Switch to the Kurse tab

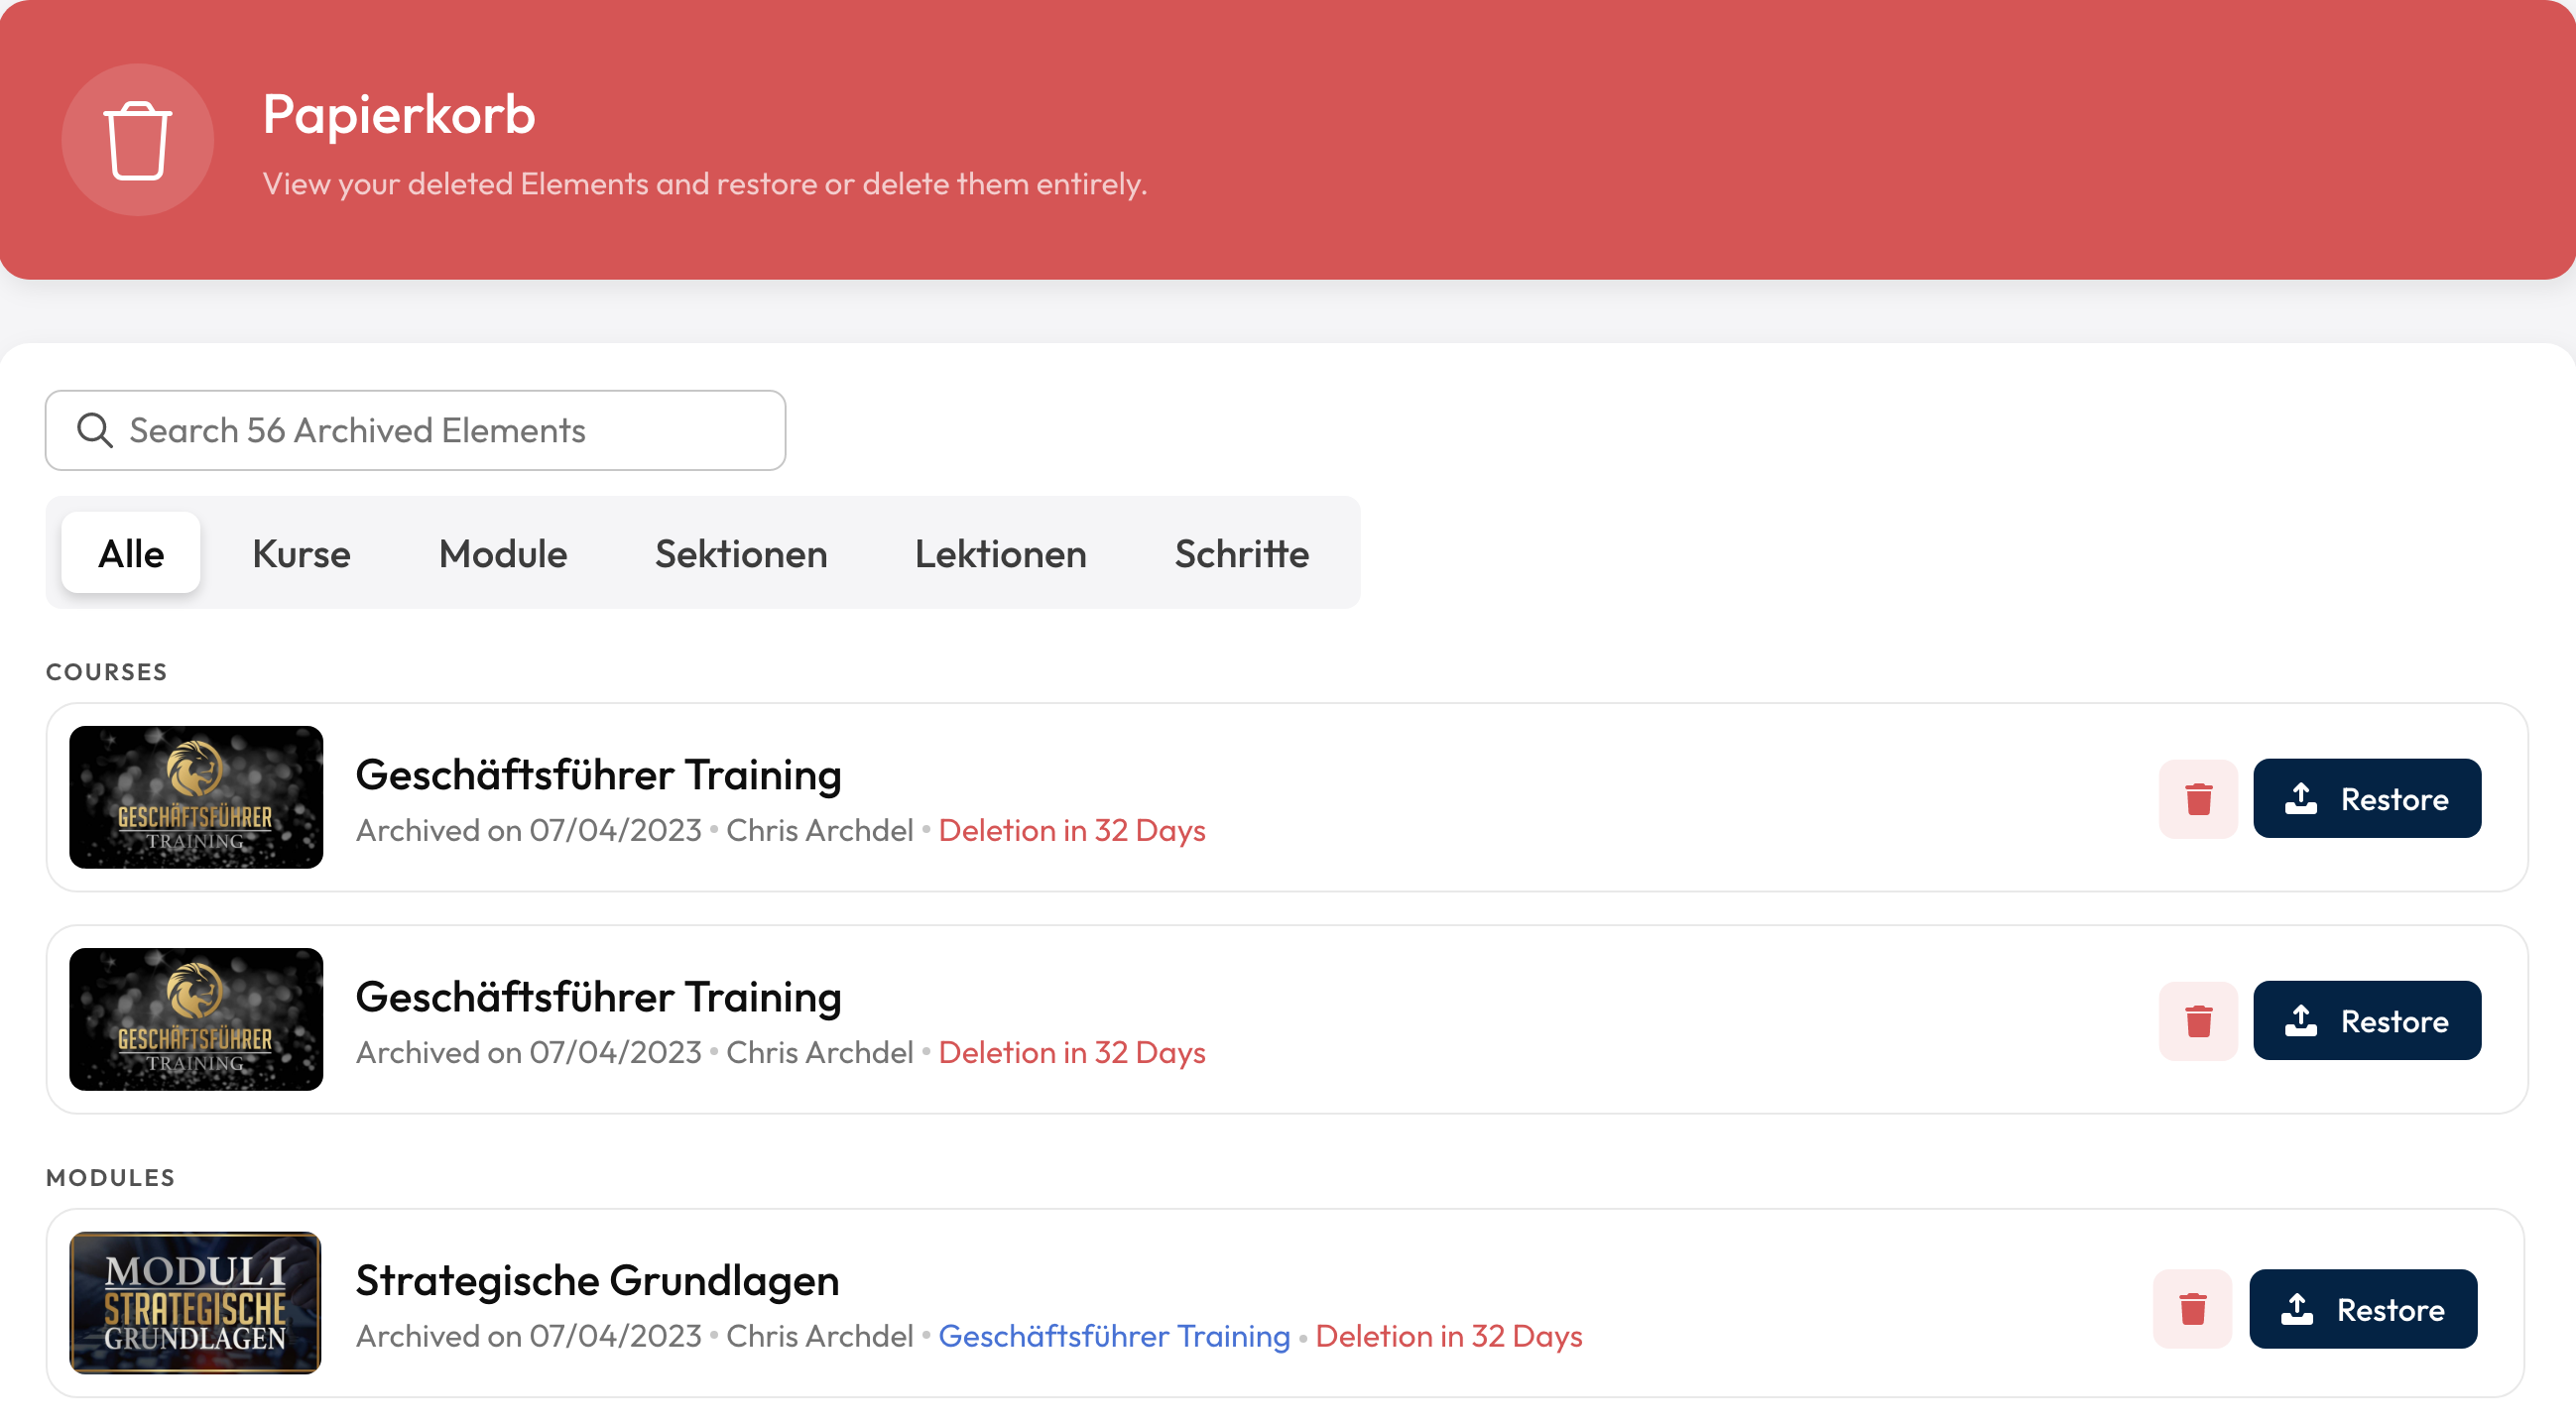[301, 553]
